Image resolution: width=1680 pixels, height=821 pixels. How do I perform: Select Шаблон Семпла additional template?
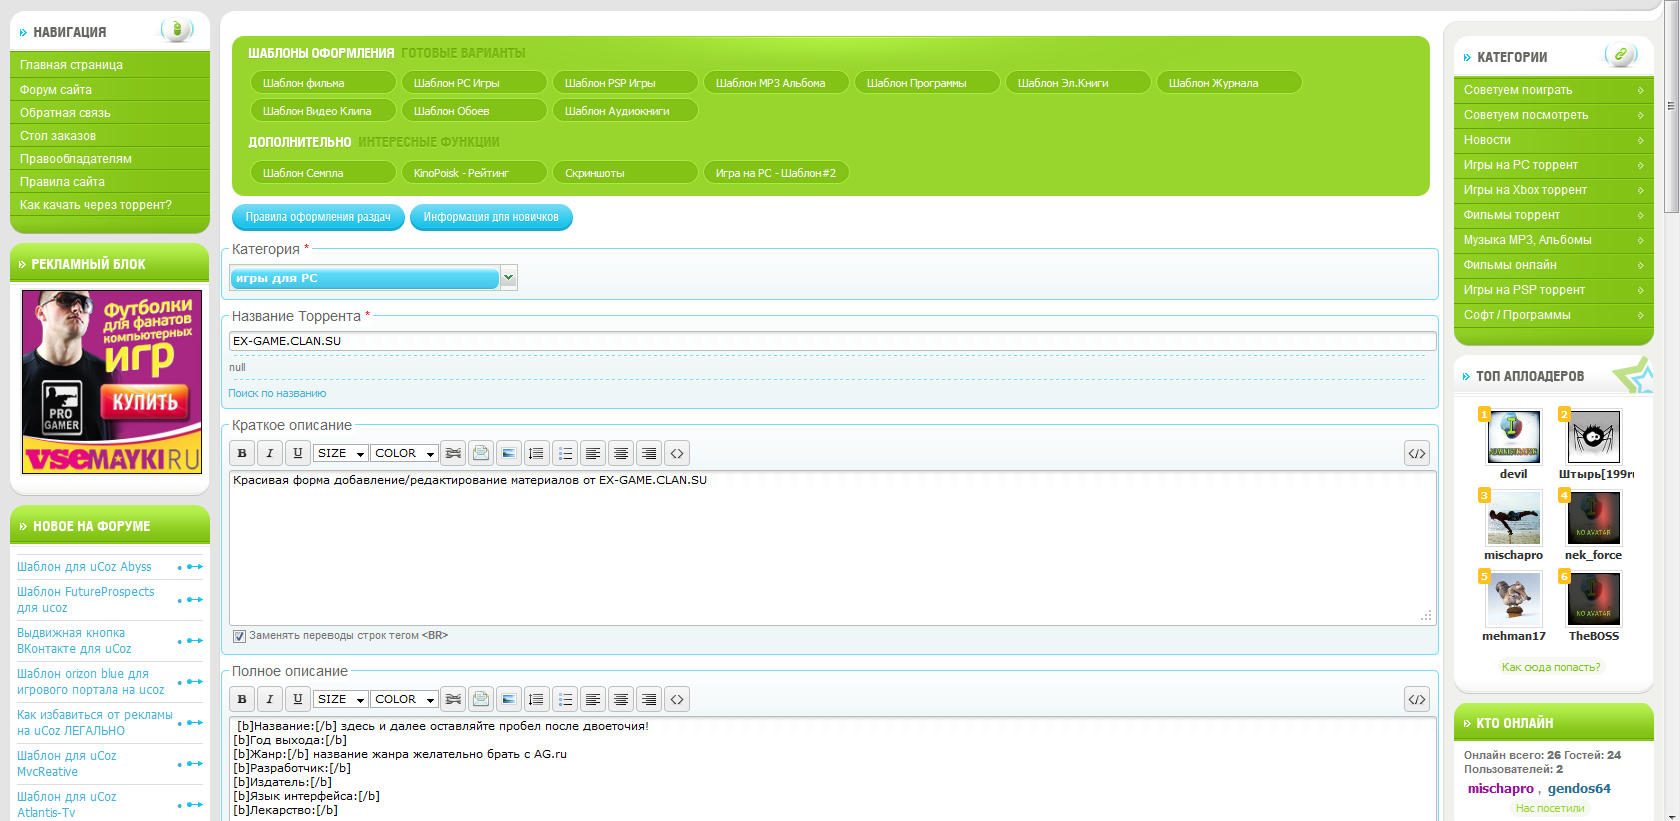click(x=323, y=173)
